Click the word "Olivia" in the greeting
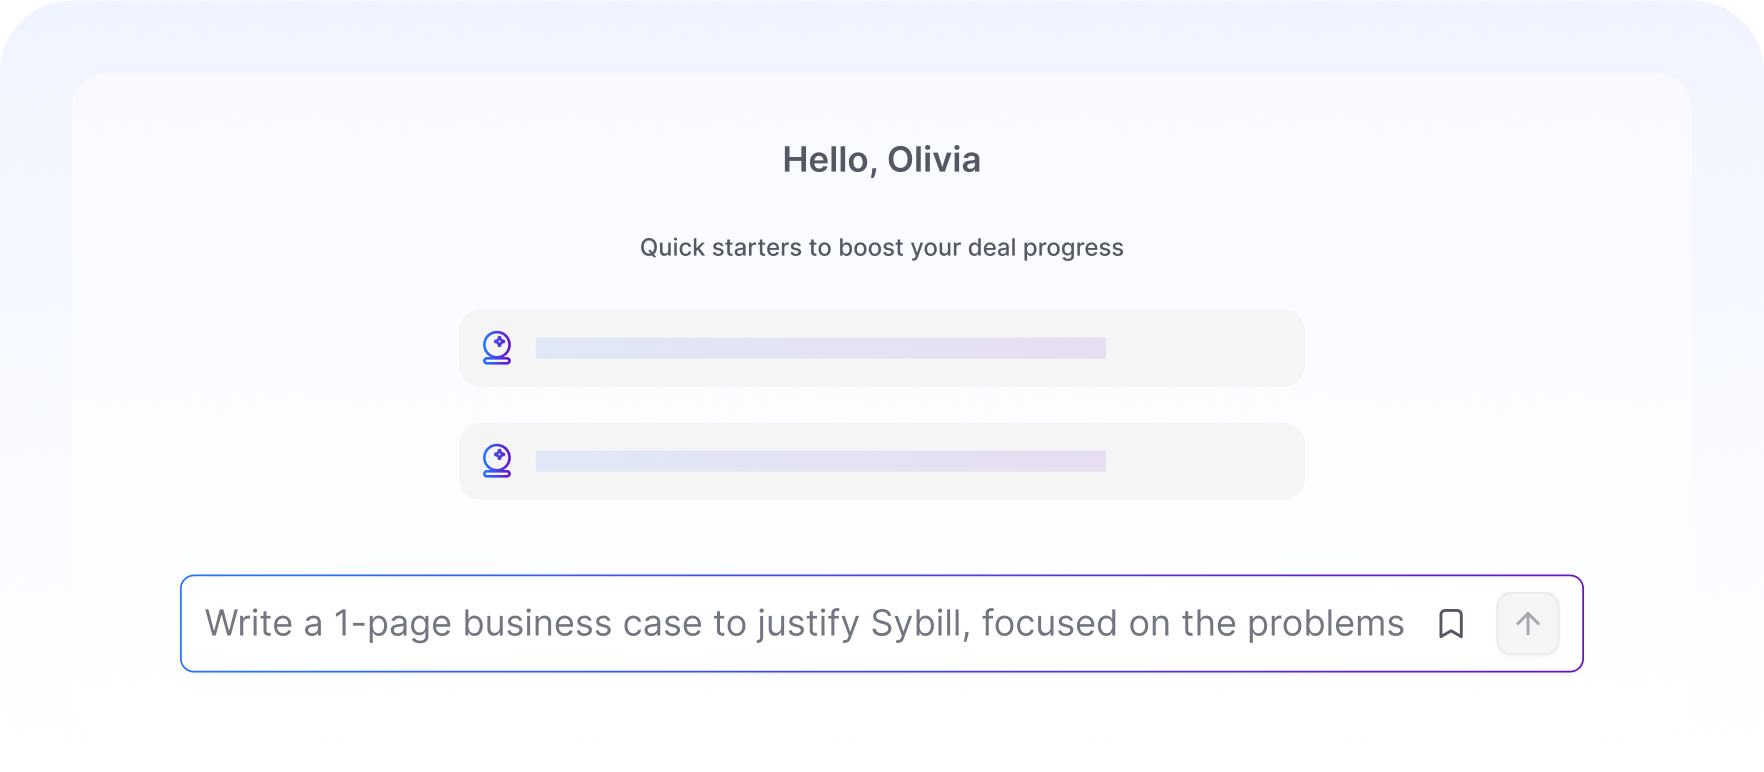 (x=934, y=160)
